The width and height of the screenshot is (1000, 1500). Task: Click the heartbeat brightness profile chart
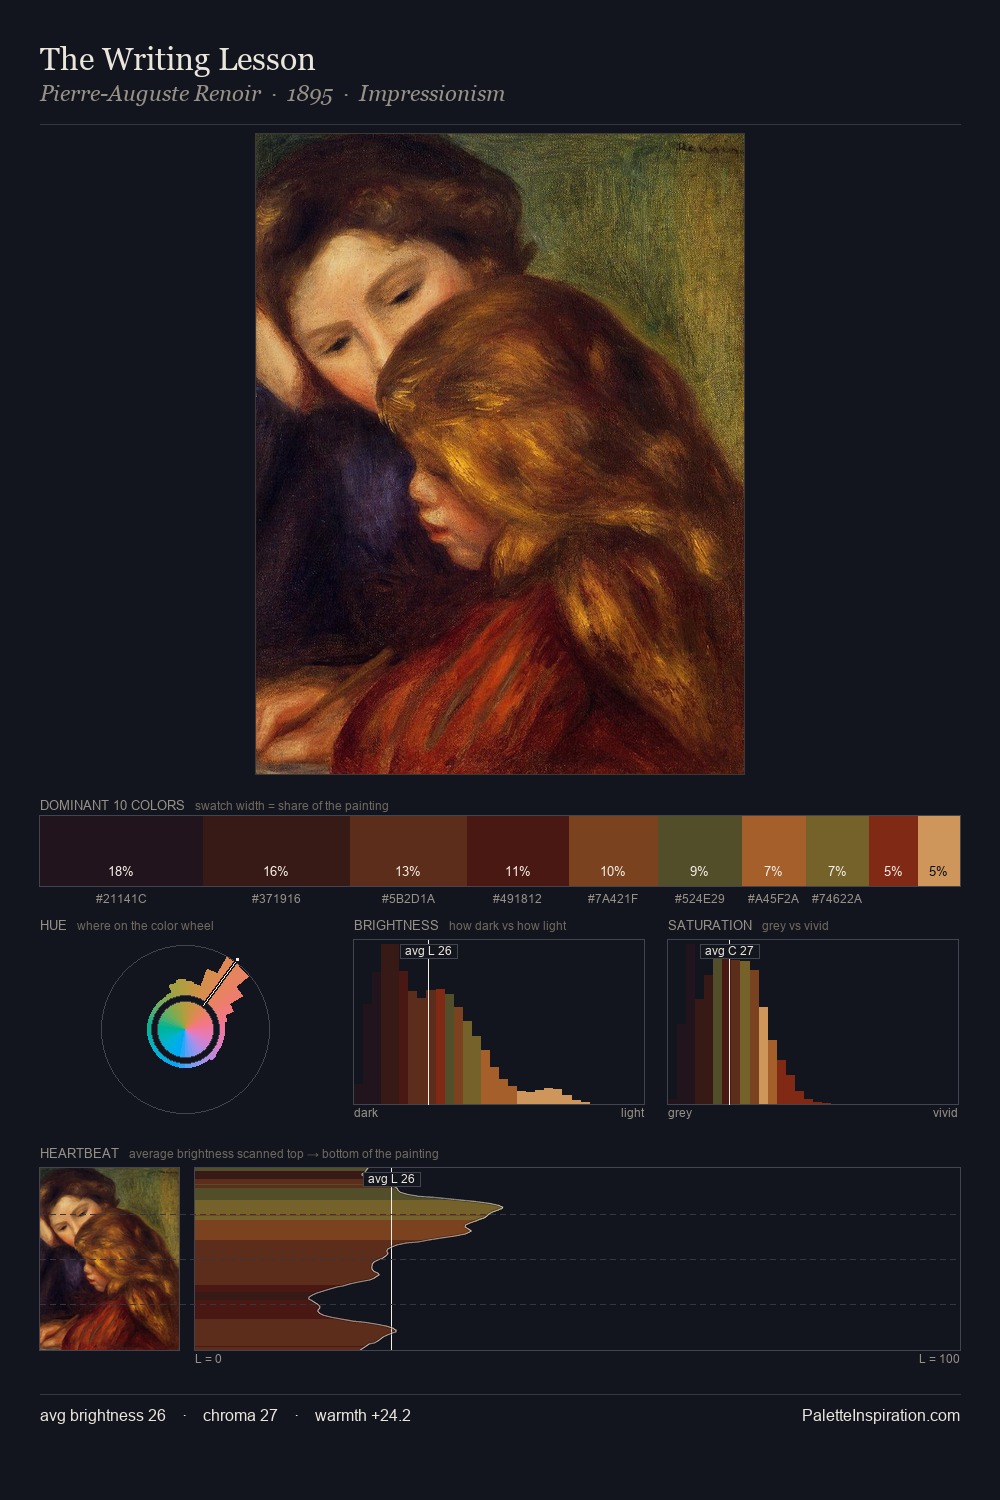(x=578, y=1259)
